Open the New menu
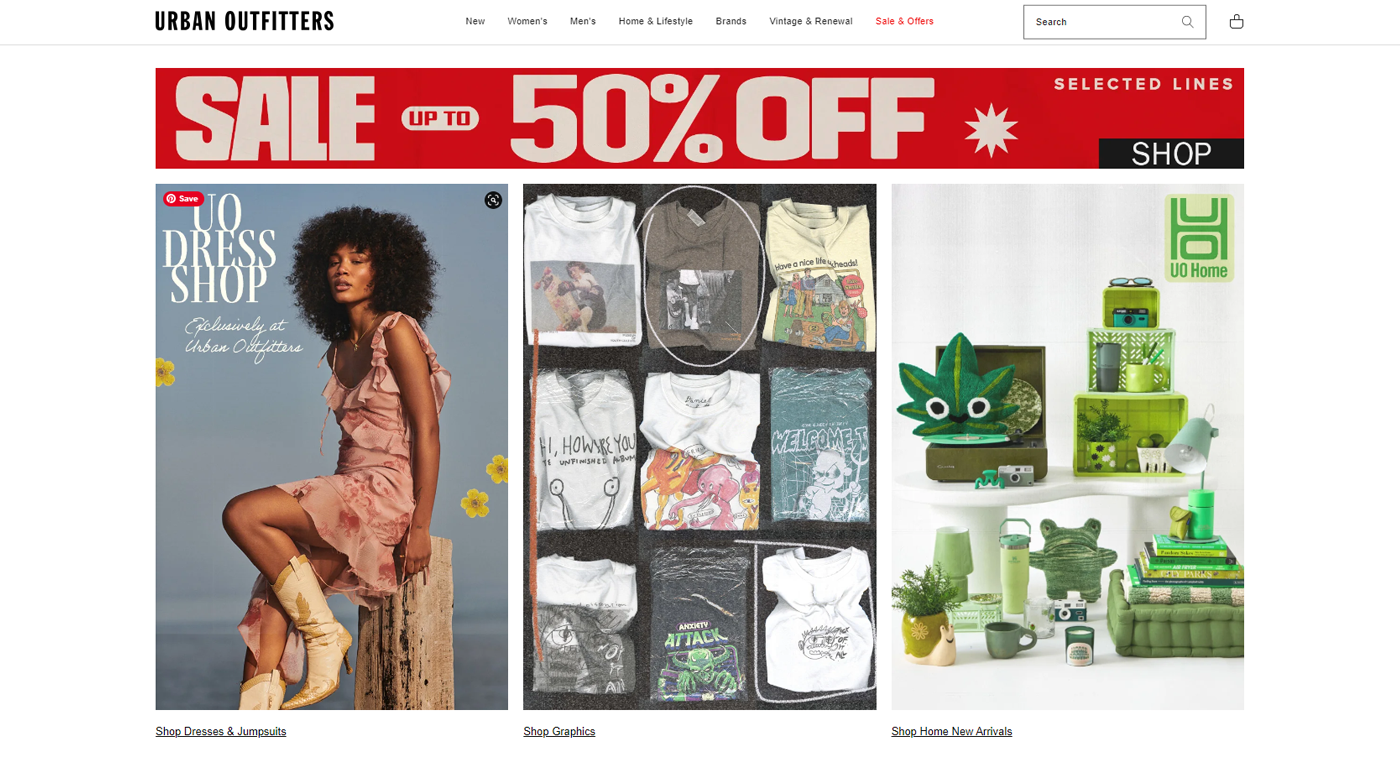This screenshot has height=759, width=1400. tap(475, 21)
